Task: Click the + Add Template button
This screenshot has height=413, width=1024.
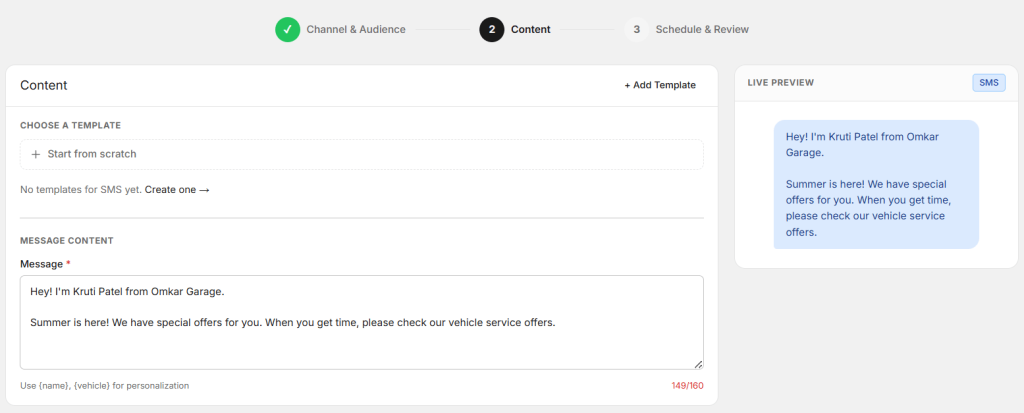Action: (x=660, y=85)
